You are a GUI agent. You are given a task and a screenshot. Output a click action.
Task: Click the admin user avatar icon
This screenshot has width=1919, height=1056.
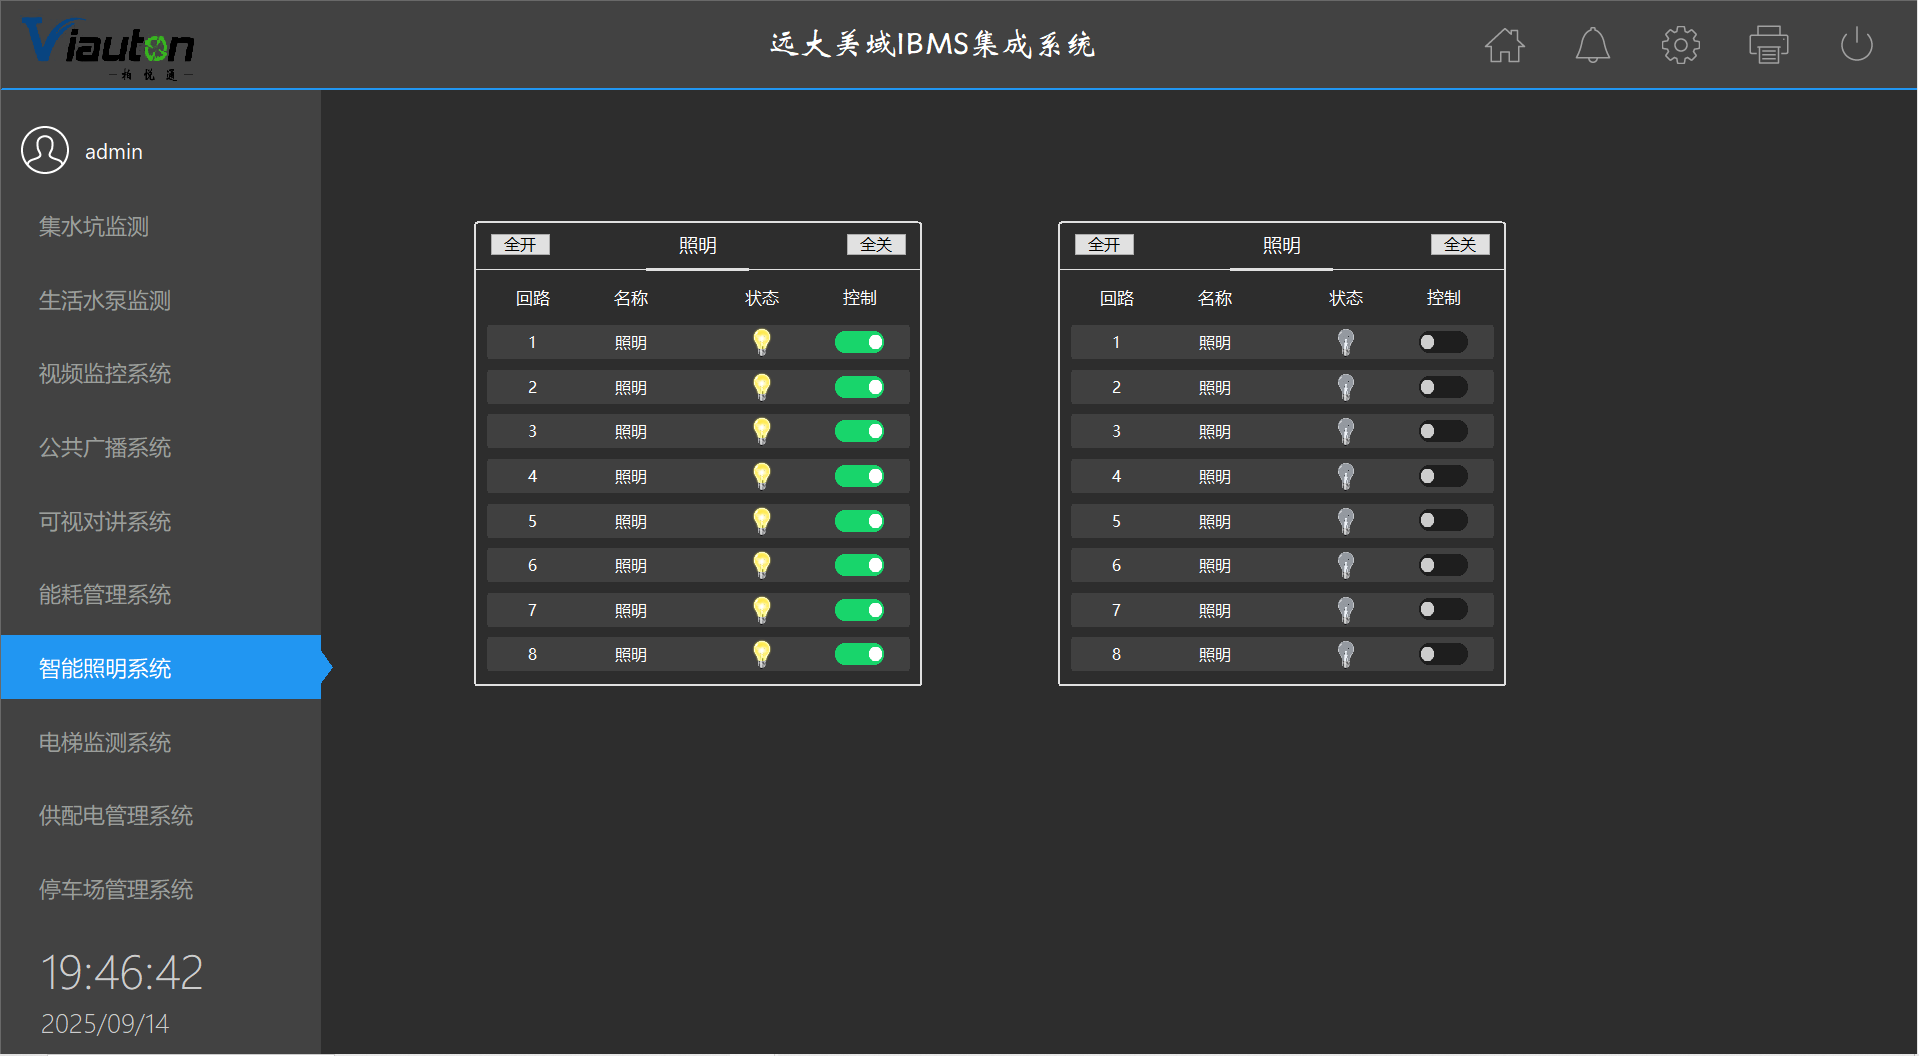45,151
